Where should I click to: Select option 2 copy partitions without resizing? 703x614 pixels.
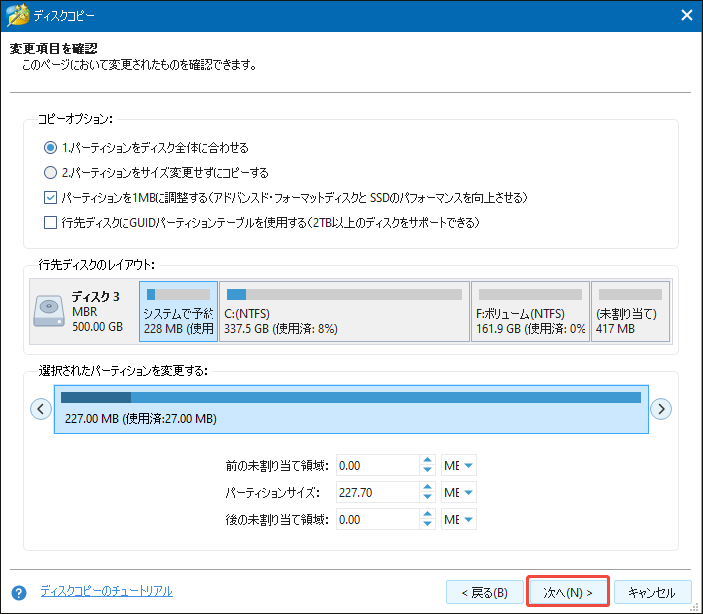pyautogui.click(x=50, y=173)
